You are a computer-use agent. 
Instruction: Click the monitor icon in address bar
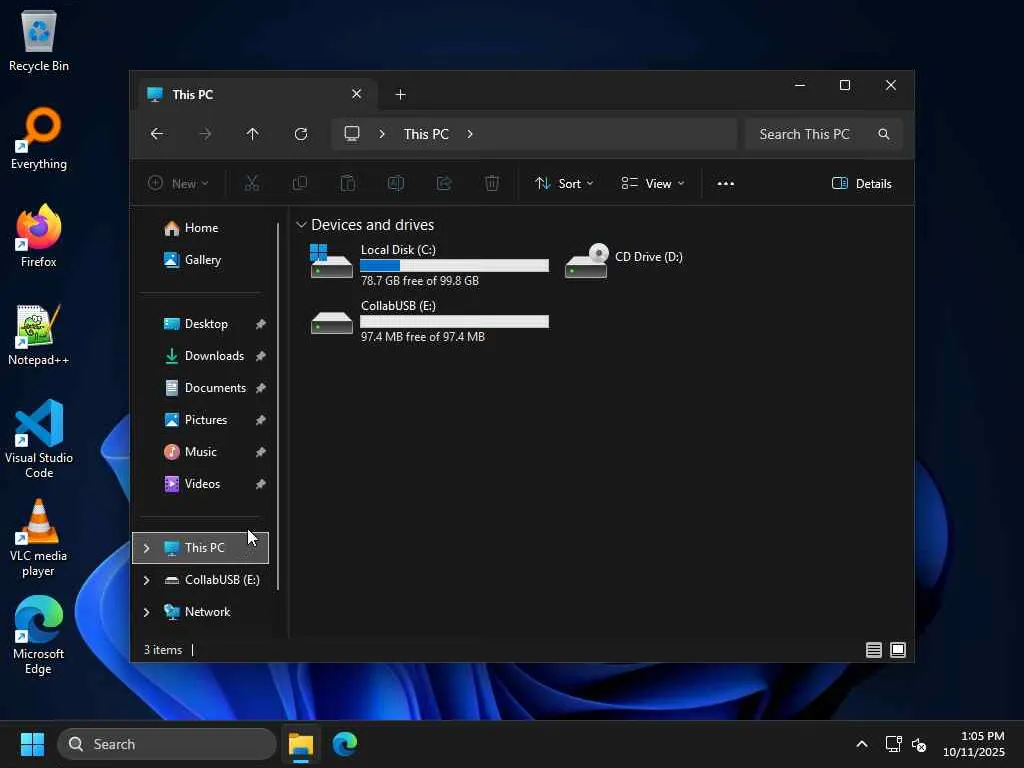[x=352, y=134]
